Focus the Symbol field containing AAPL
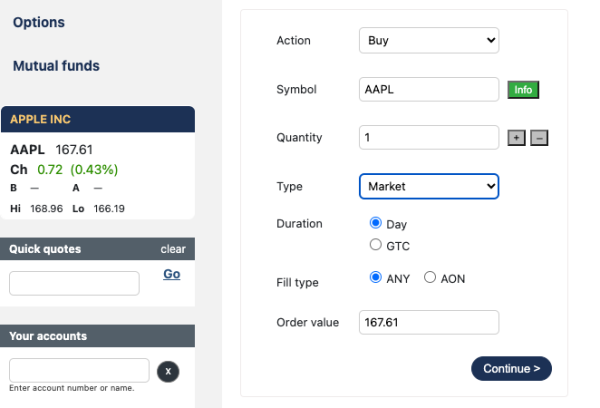600x408 pixels. [x=428, y=89]
